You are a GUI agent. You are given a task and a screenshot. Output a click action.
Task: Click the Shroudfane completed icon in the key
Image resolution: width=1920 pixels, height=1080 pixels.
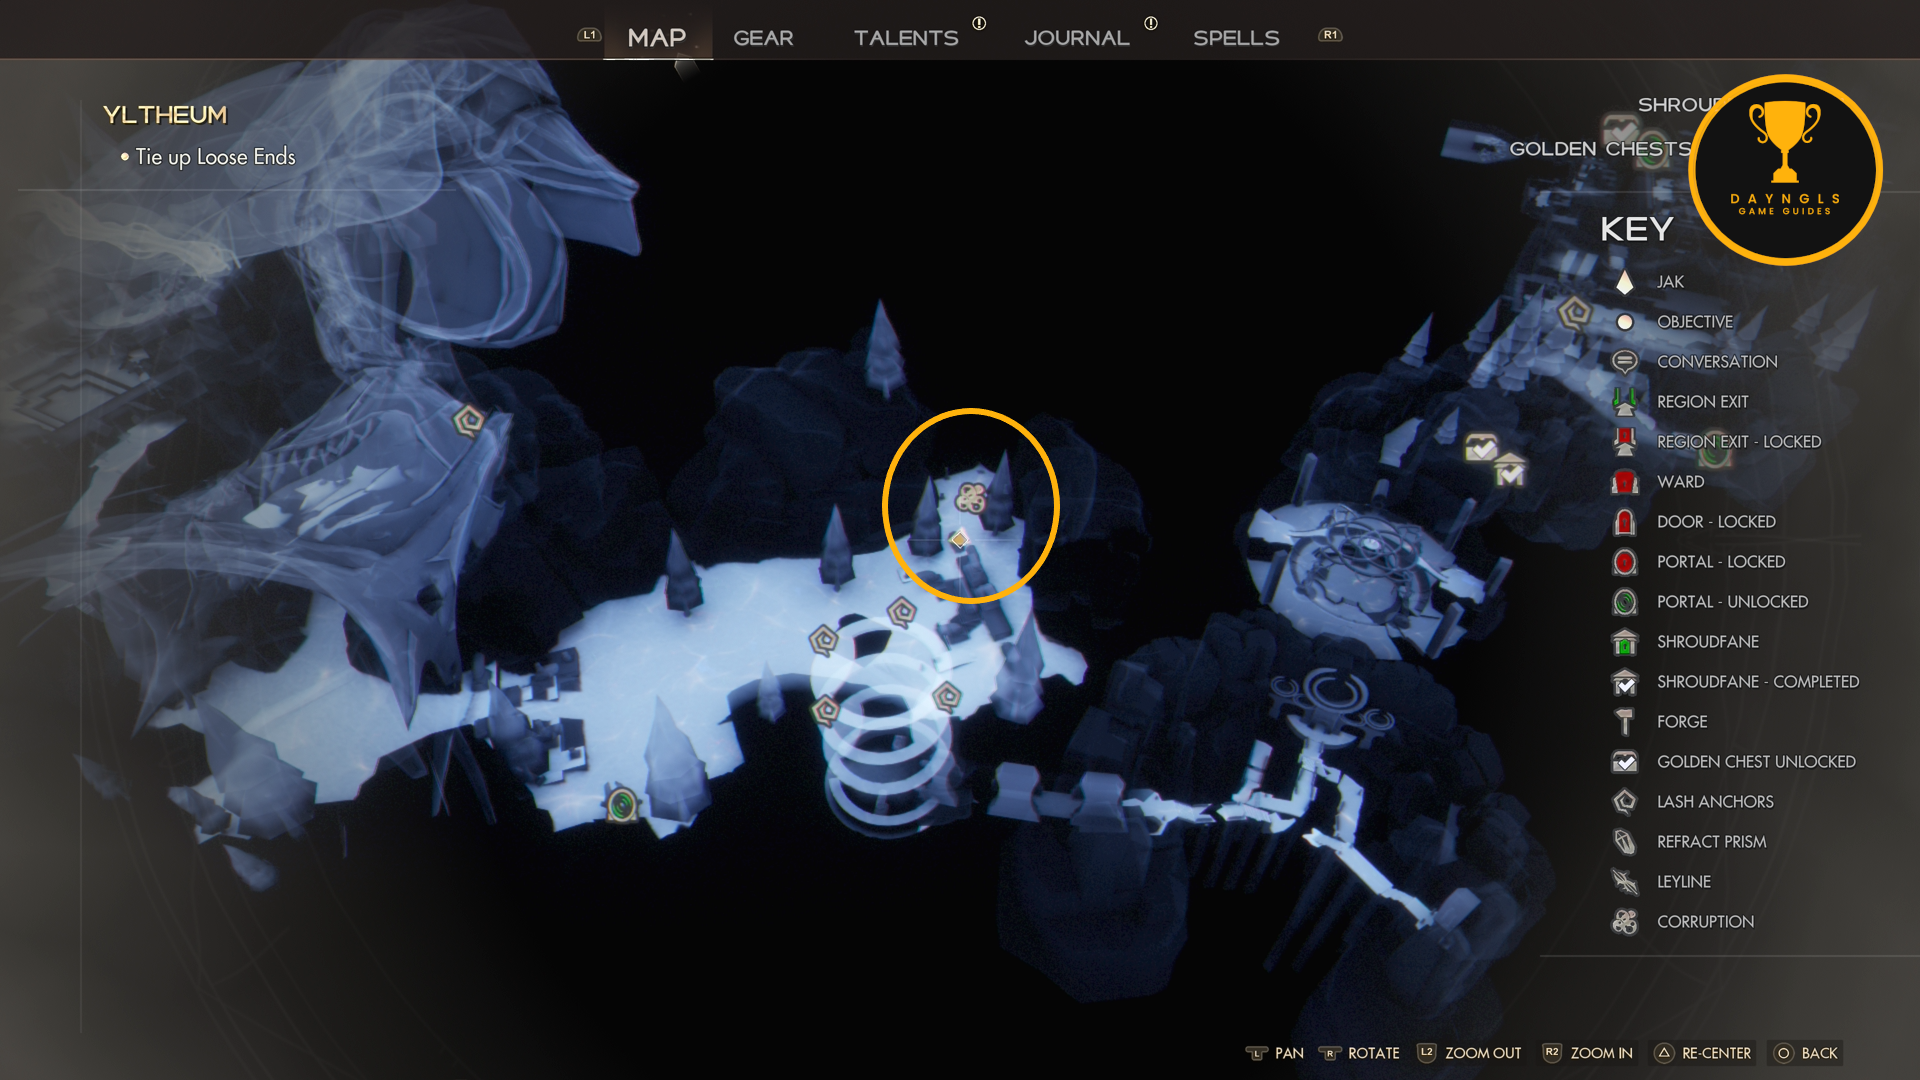[x=1625, y=682]
